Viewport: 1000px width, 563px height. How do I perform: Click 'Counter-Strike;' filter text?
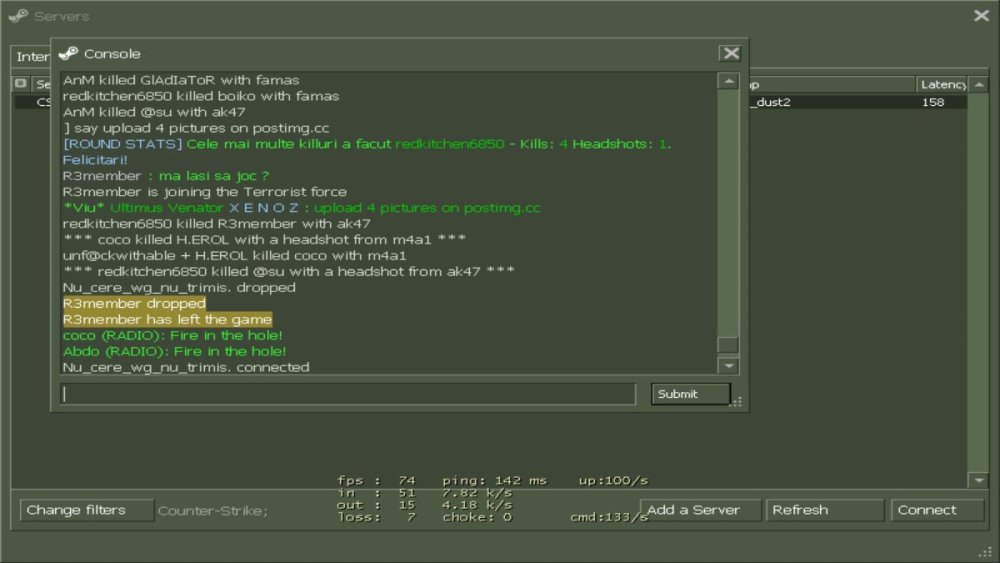tap(212, 511)
